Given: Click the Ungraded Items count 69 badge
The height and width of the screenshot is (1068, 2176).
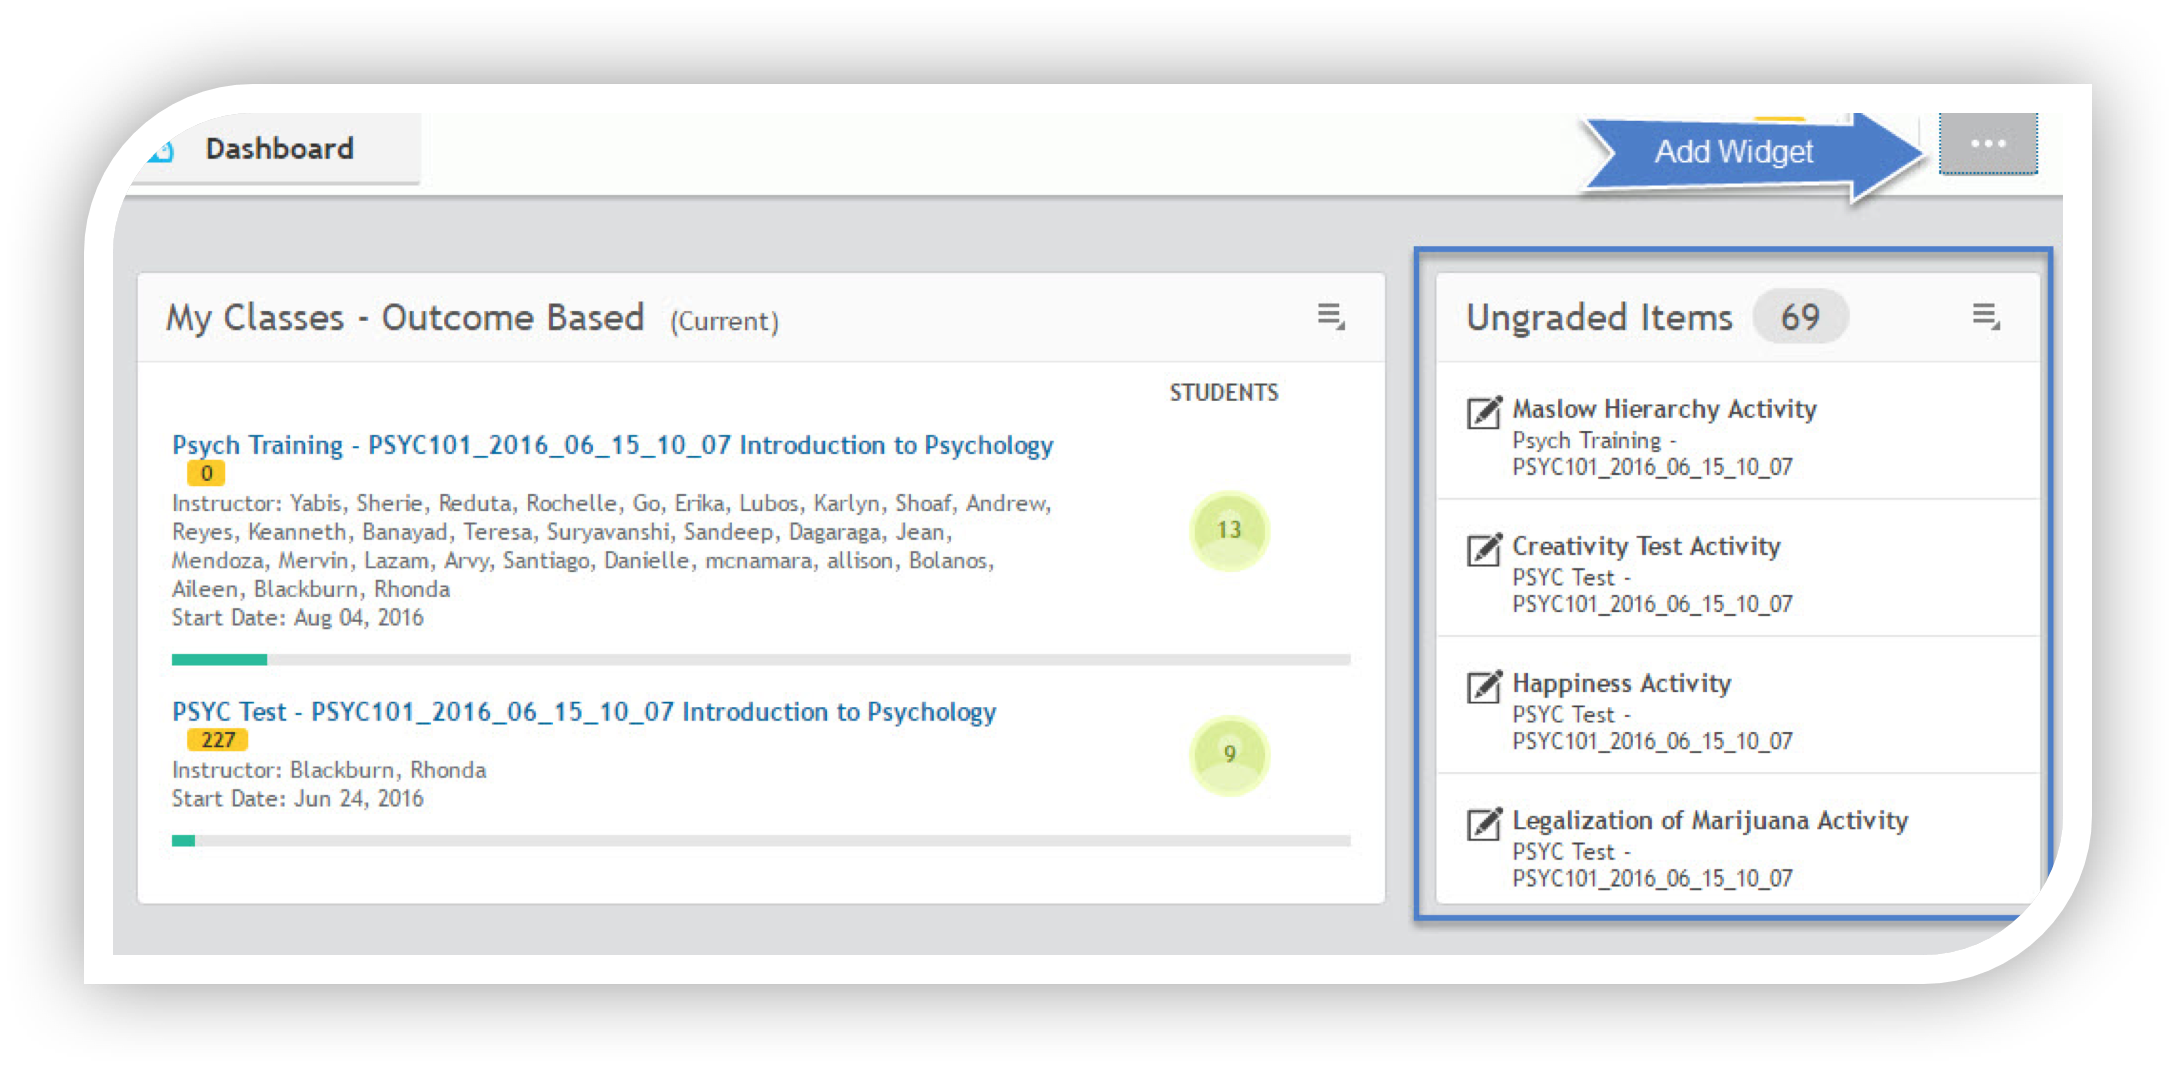Looking at the screenshot, I should point(1799,317).
